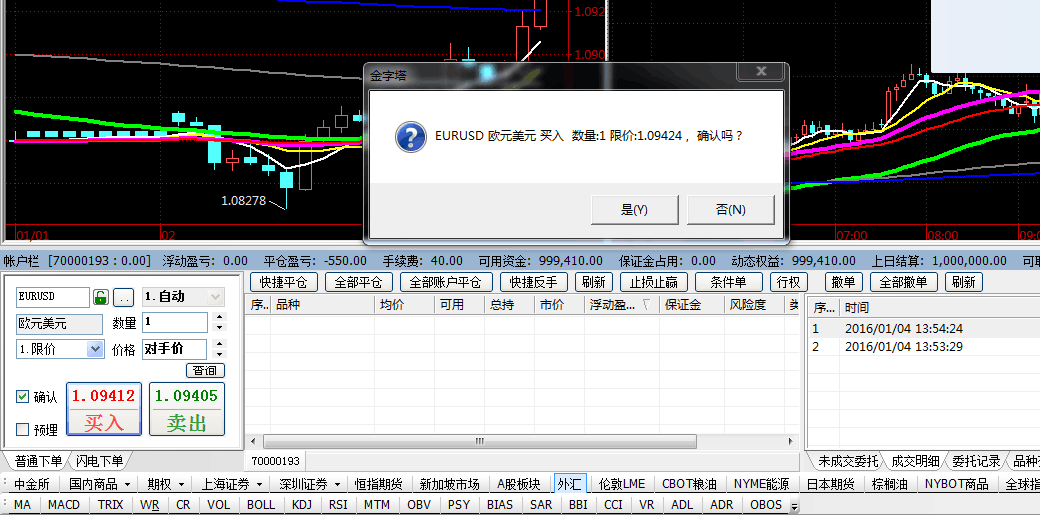Click the red 买入 buy price button

104,409
